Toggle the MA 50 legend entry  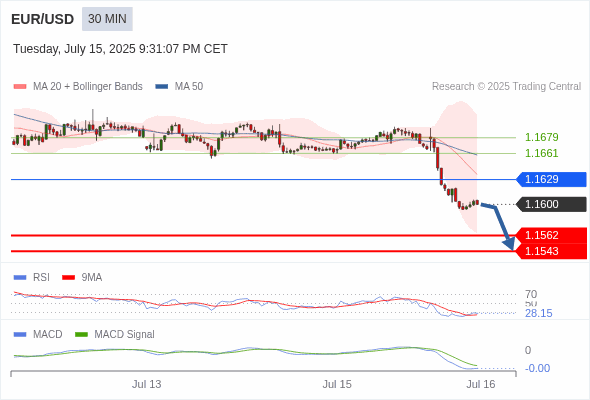179,87
